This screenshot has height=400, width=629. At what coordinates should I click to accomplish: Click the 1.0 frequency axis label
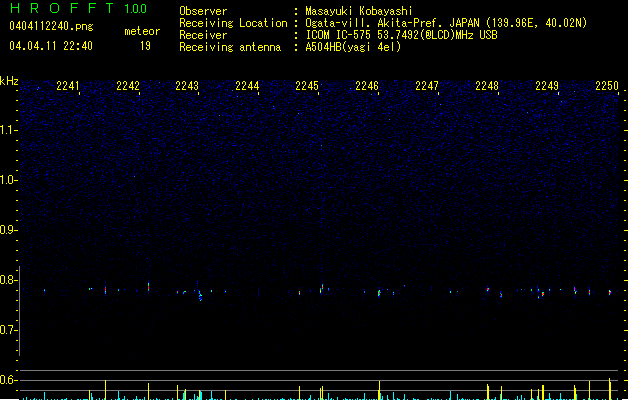(x=7, y=180)
